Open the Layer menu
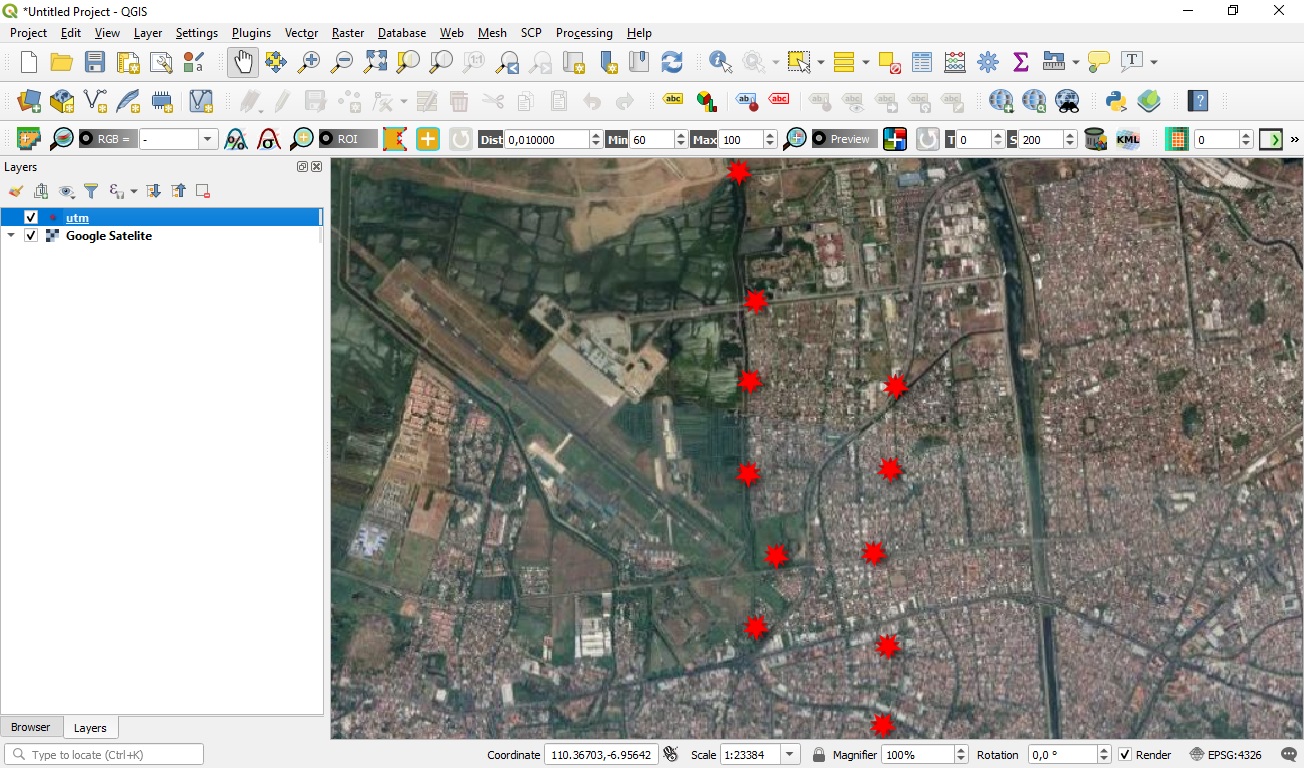This screenshot has height=768, width=1304. pos(148,33)
